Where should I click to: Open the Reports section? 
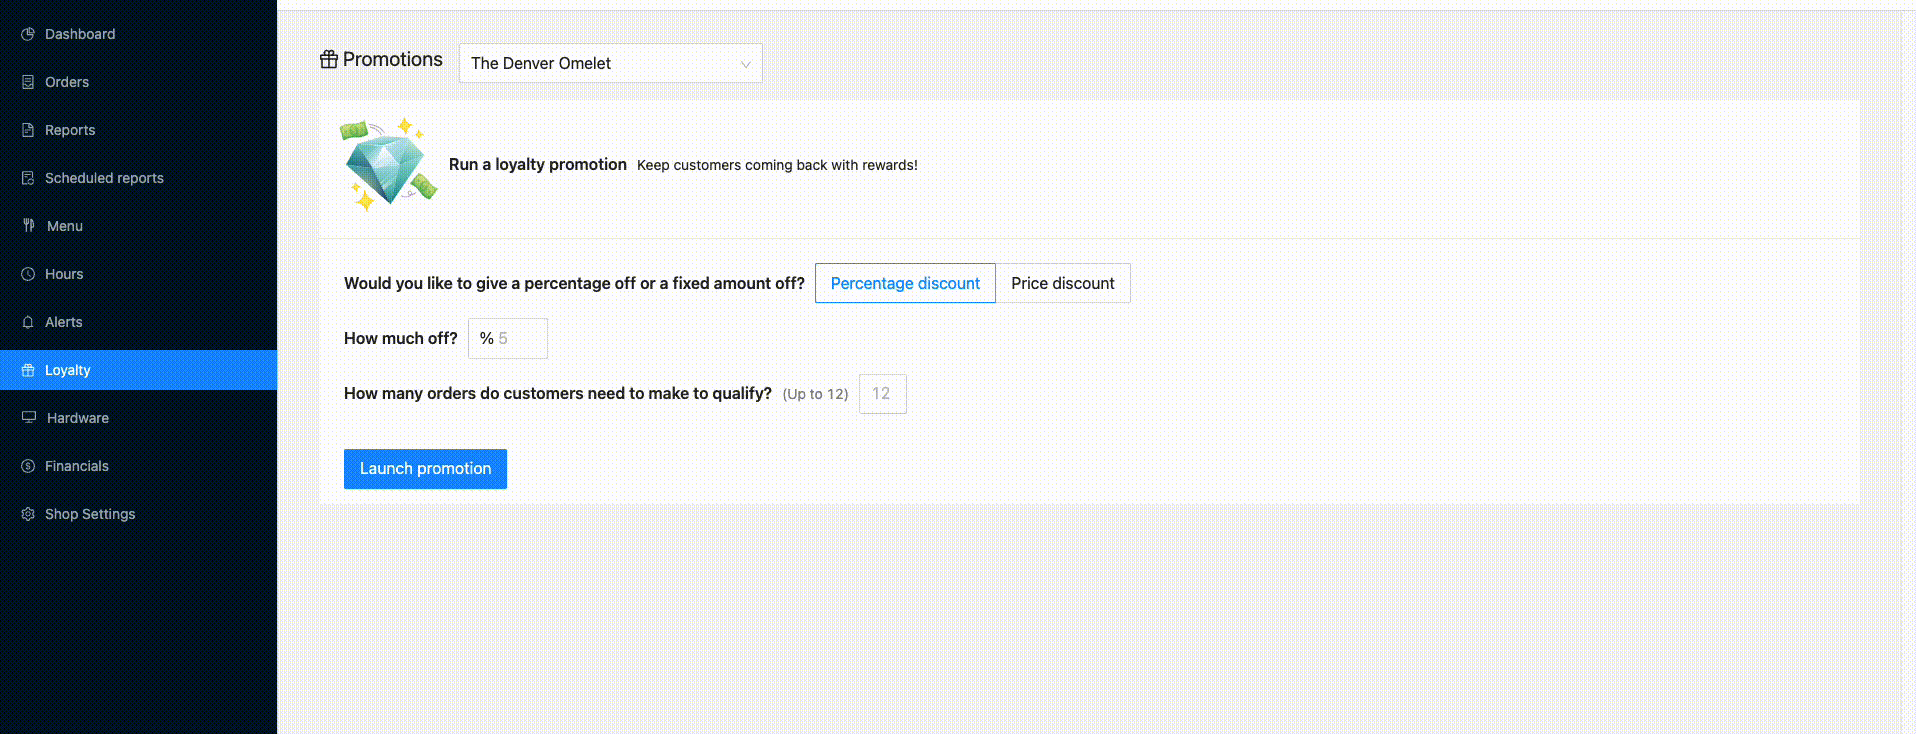[138, 130]
